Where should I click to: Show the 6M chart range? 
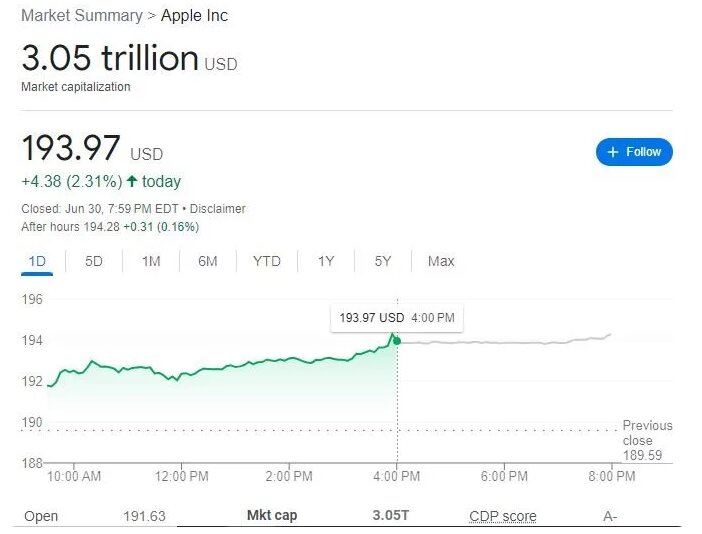[208, 262]
